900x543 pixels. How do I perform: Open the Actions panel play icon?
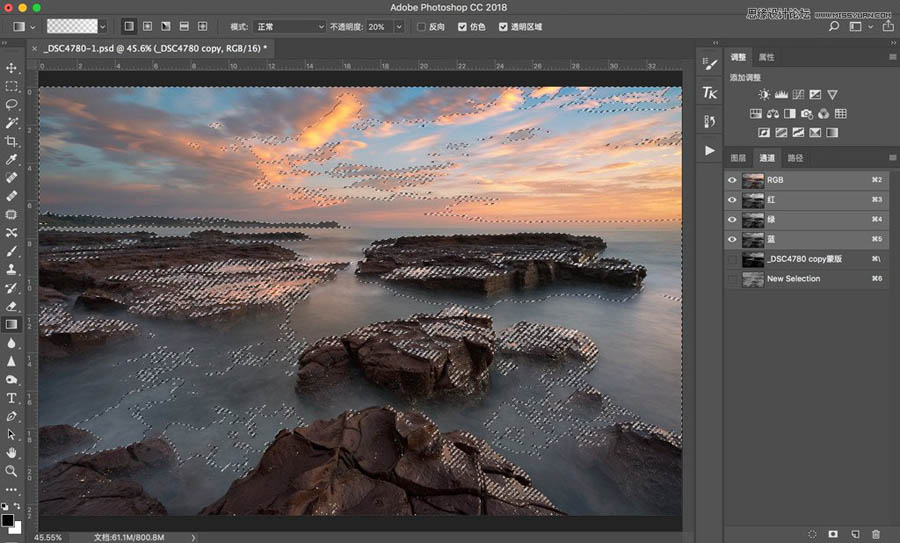click(x=710, y=150)
